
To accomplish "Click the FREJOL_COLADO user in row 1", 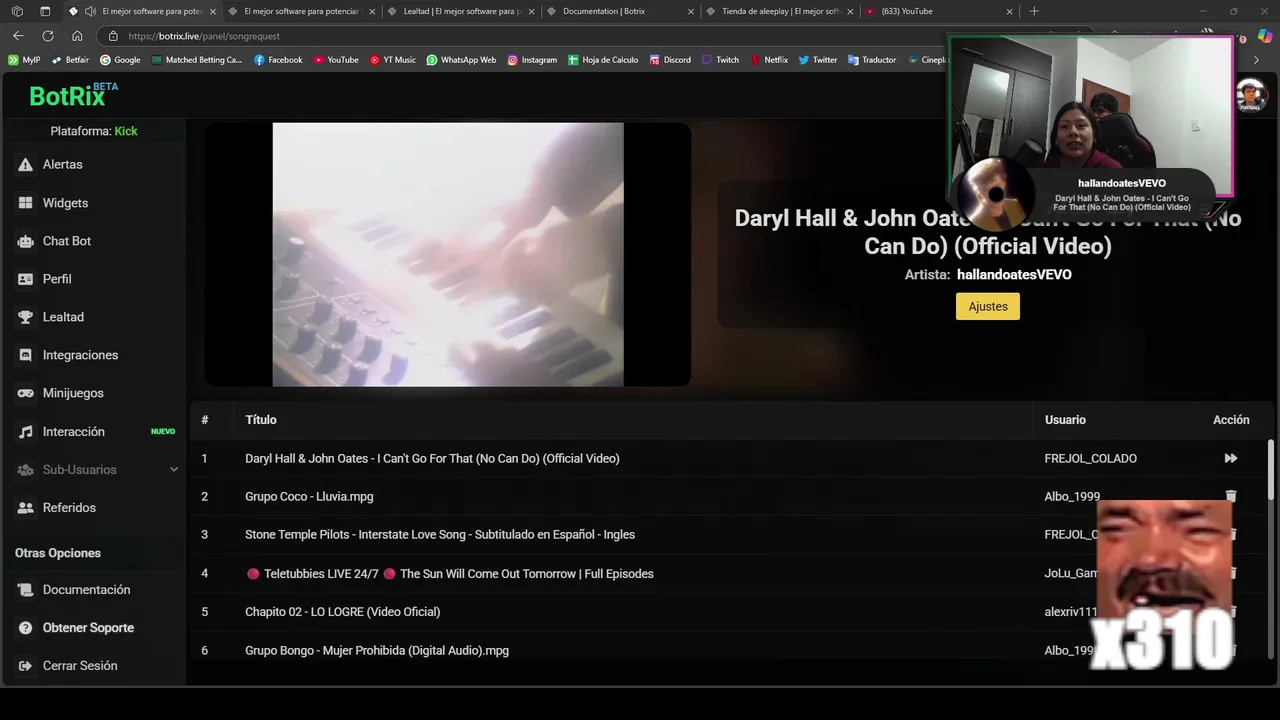I will coord(1090,459).
